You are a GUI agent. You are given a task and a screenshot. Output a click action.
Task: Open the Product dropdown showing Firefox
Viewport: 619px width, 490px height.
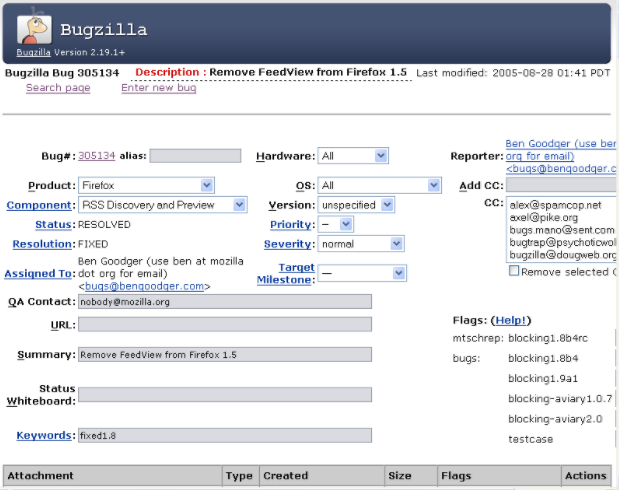(146, 185)
